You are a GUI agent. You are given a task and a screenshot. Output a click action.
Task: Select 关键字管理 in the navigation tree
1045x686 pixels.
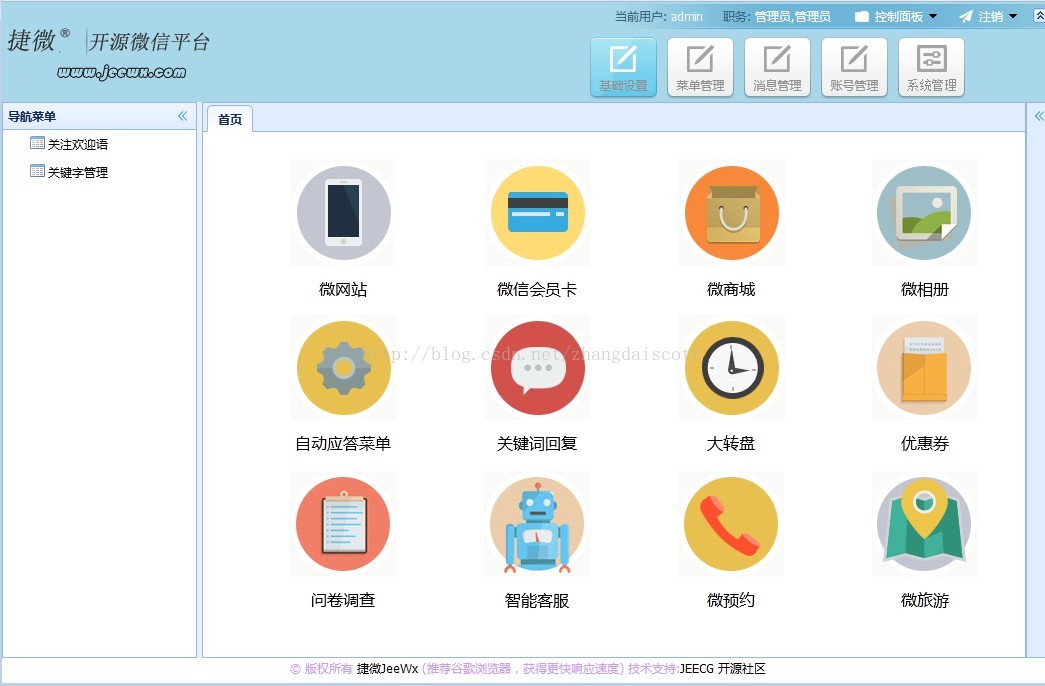point(77,173)
